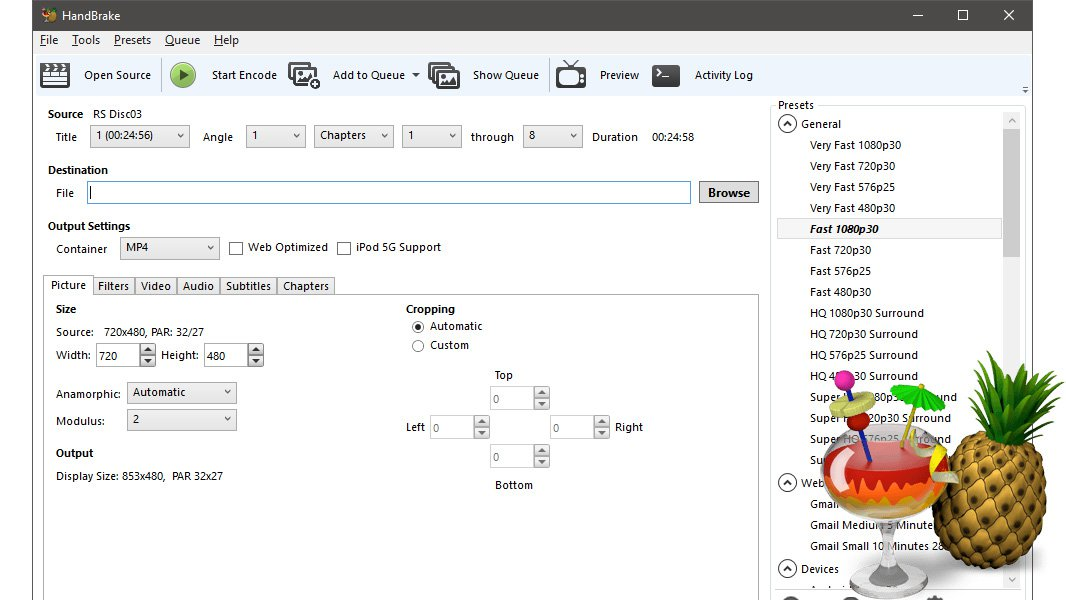Select the Fast 1080p30 preset
1066x600 pixels.
click(889, 229)
